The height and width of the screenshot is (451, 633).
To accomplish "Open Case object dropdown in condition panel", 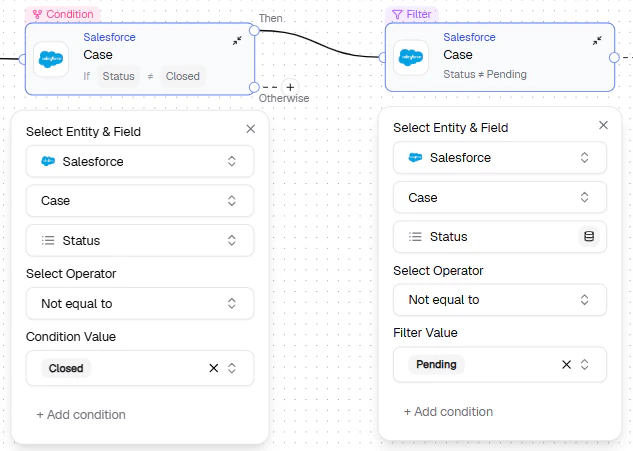I will pyautogui.click(x=139, y=201).
